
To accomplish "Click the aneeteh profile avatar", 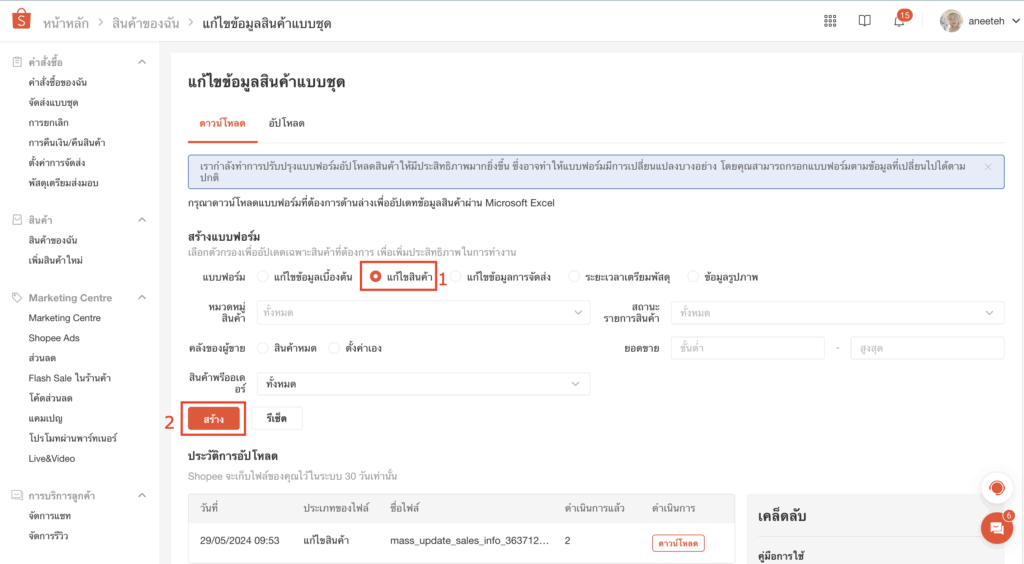I will coord(951,21).
